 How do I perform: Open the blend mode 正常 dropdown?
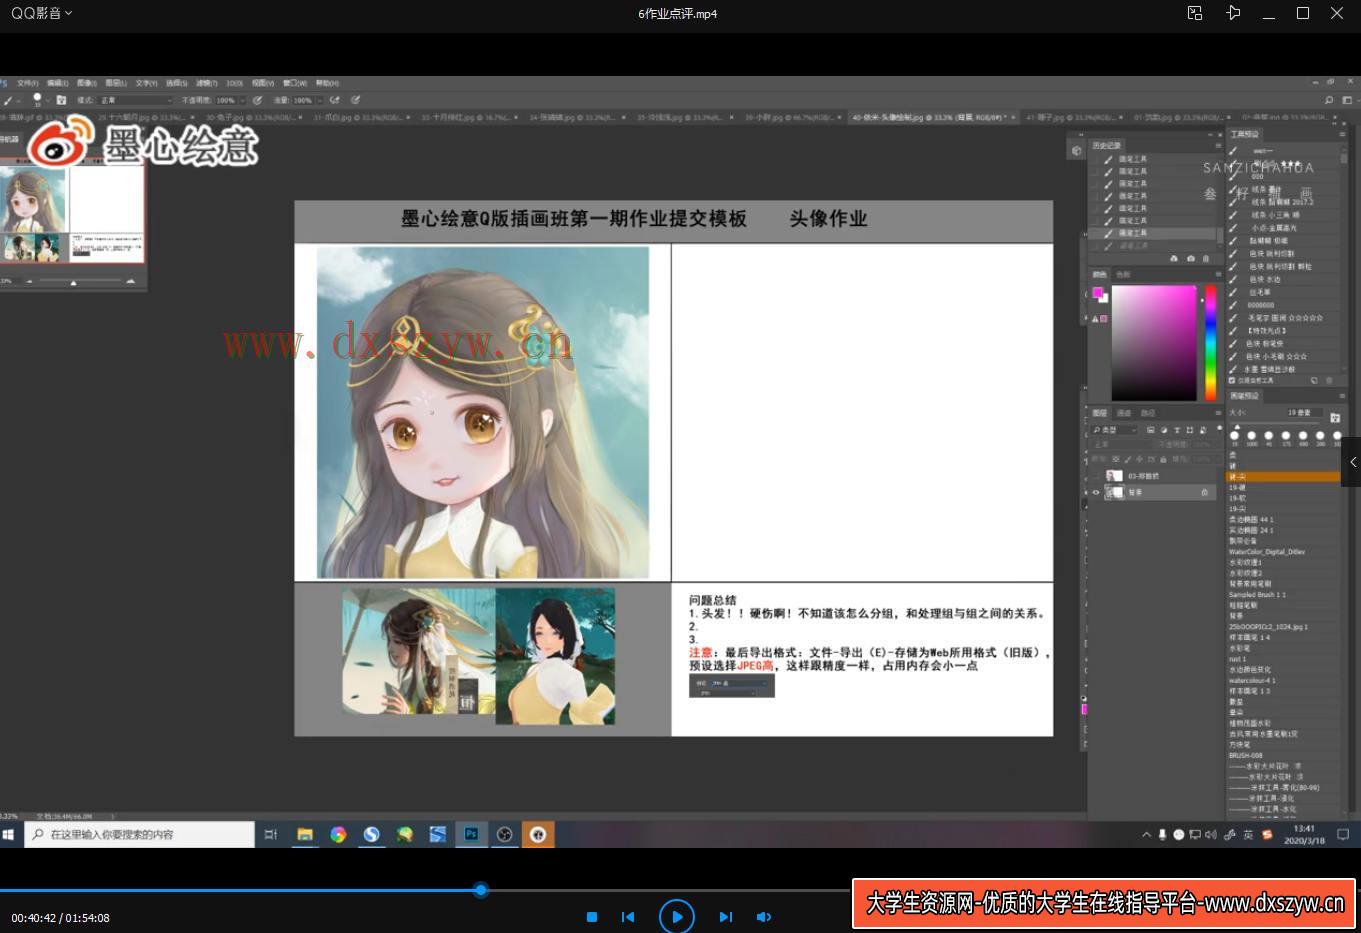tap(136, 100)
